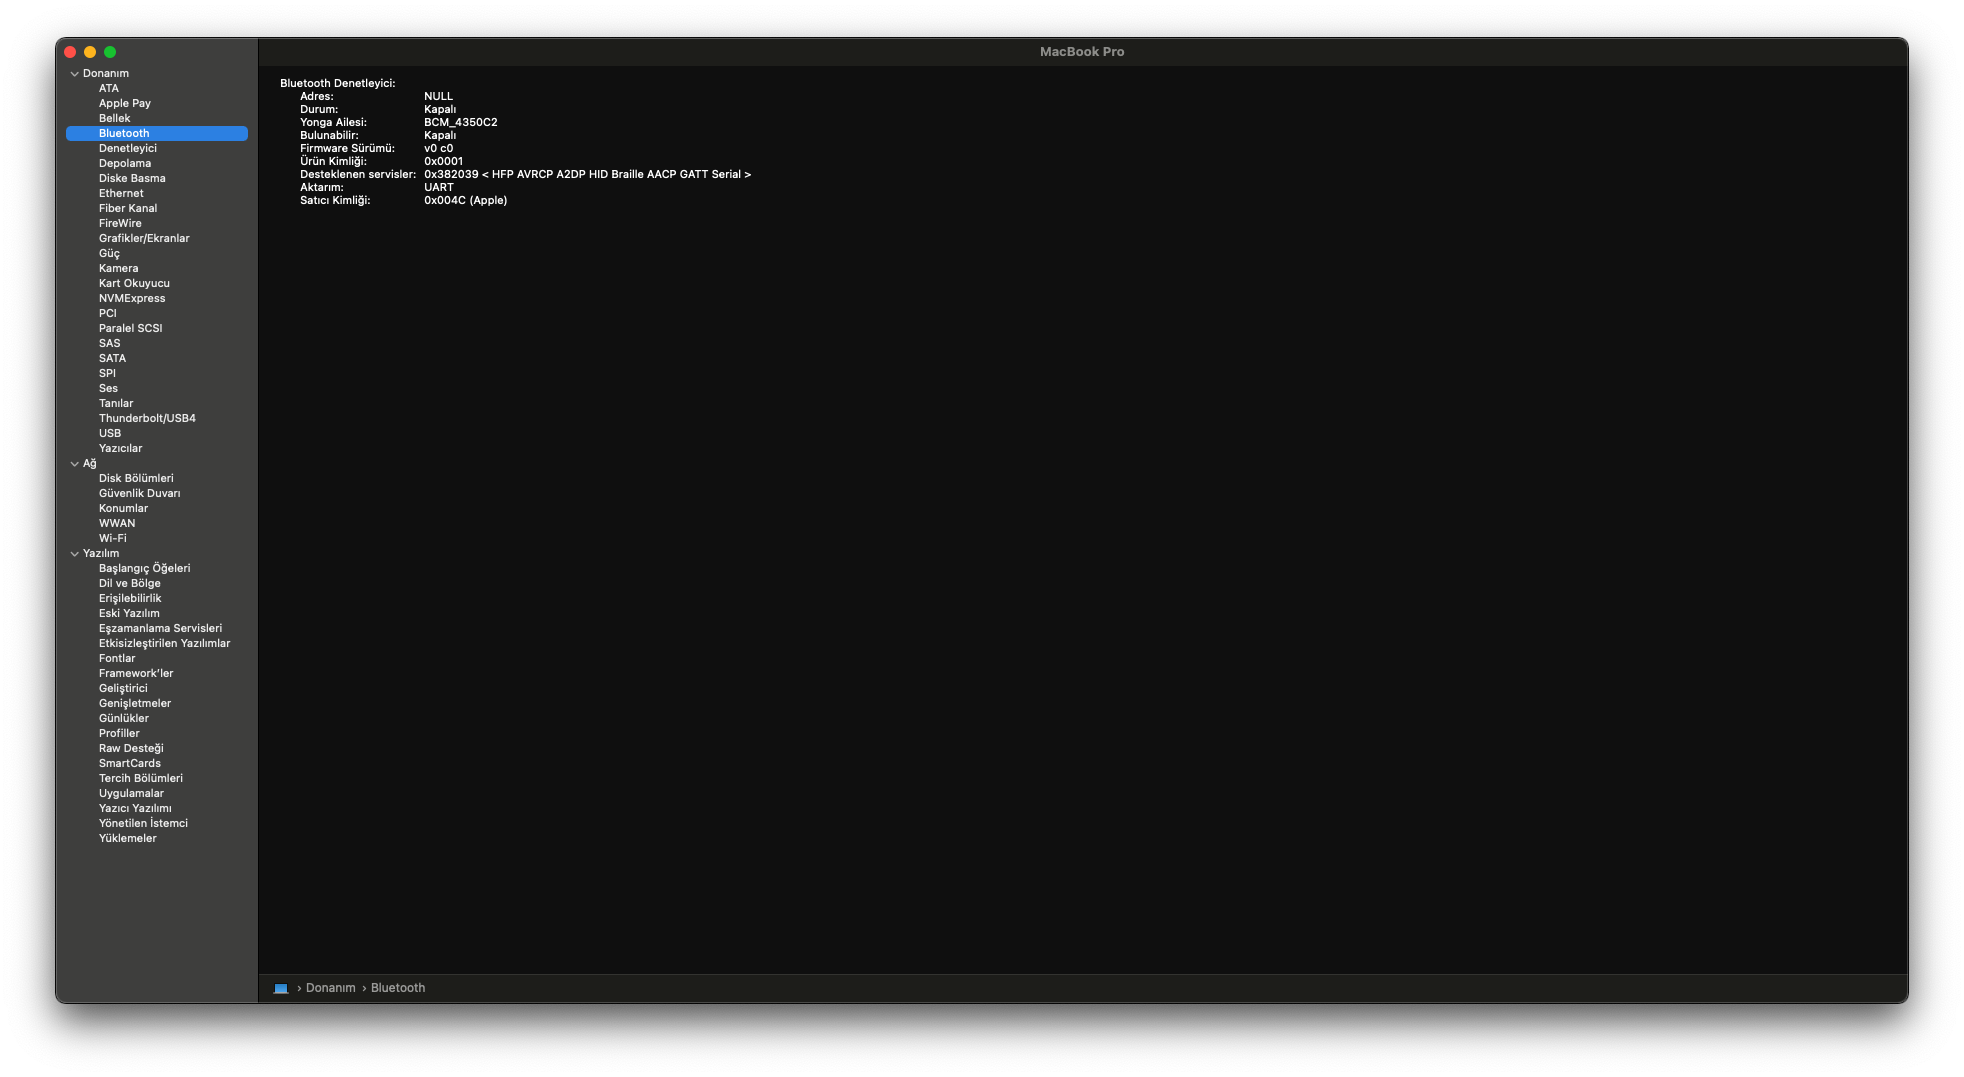Click Donanım in the bottom path bar
1964x1077 pixels.
click(x=330, y=988)
